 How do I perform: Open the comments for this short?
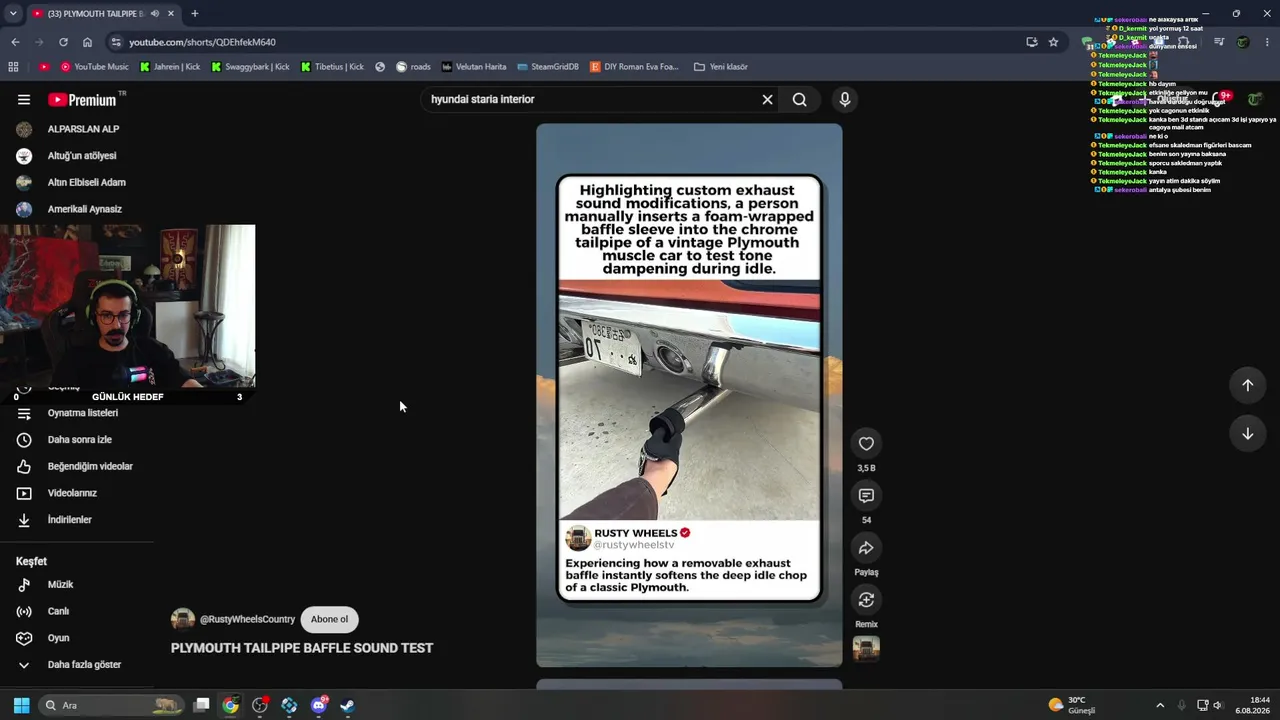(866, 496)
